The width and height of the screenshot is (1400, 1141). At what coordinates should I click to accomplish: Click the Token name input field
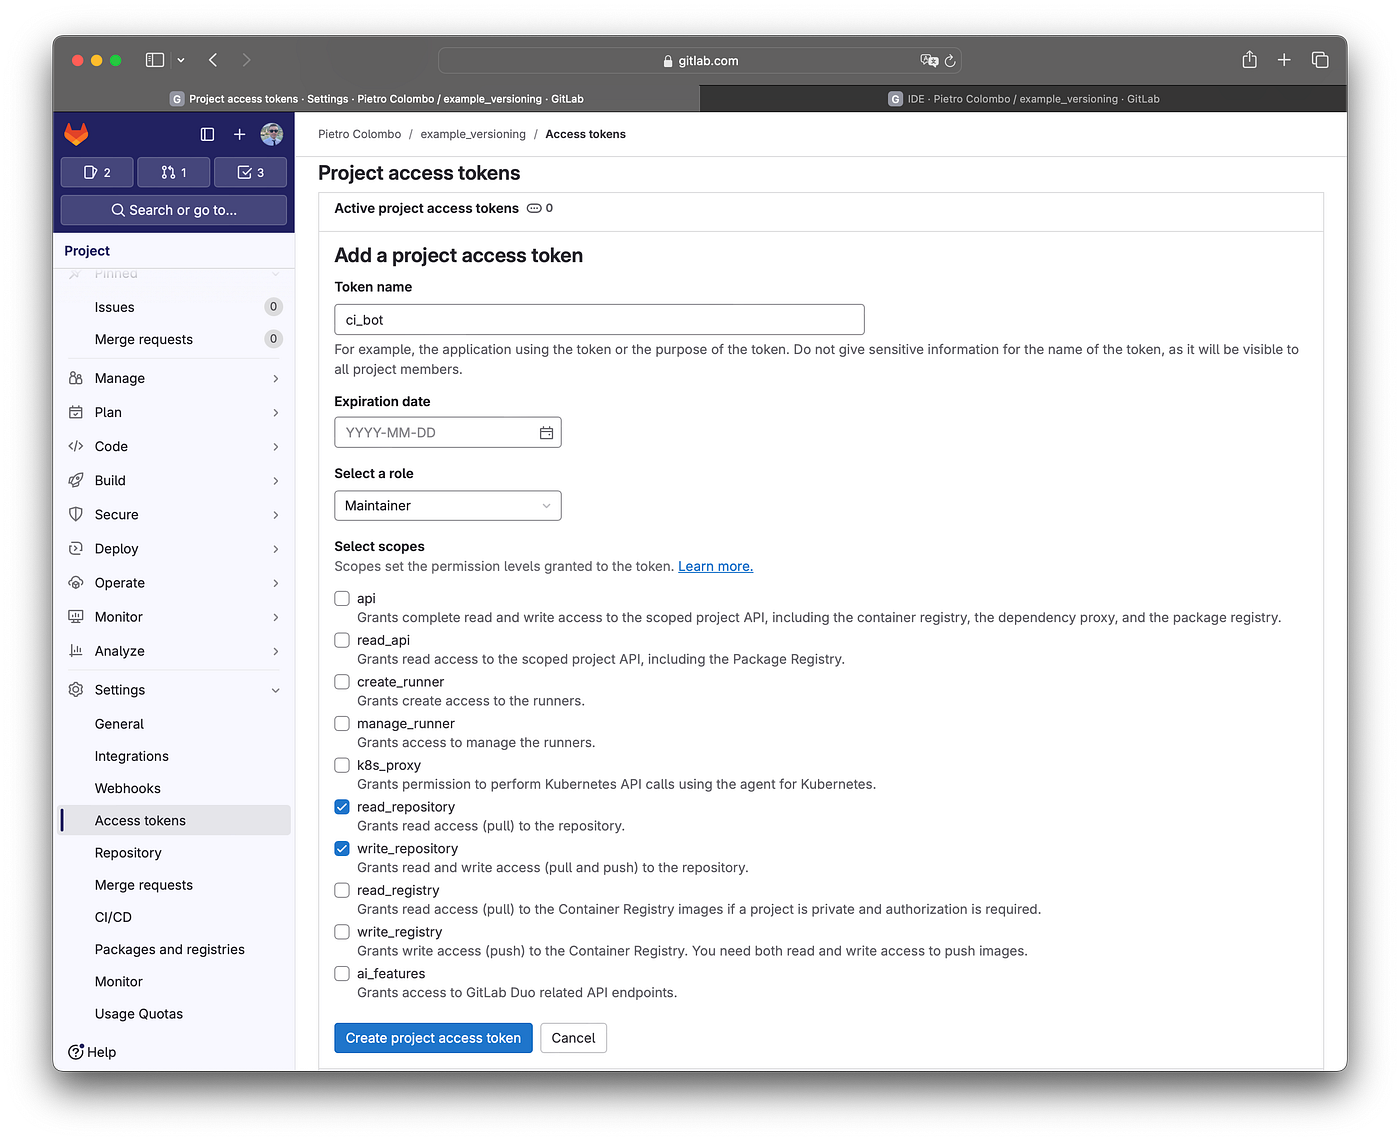pos(599,320)
